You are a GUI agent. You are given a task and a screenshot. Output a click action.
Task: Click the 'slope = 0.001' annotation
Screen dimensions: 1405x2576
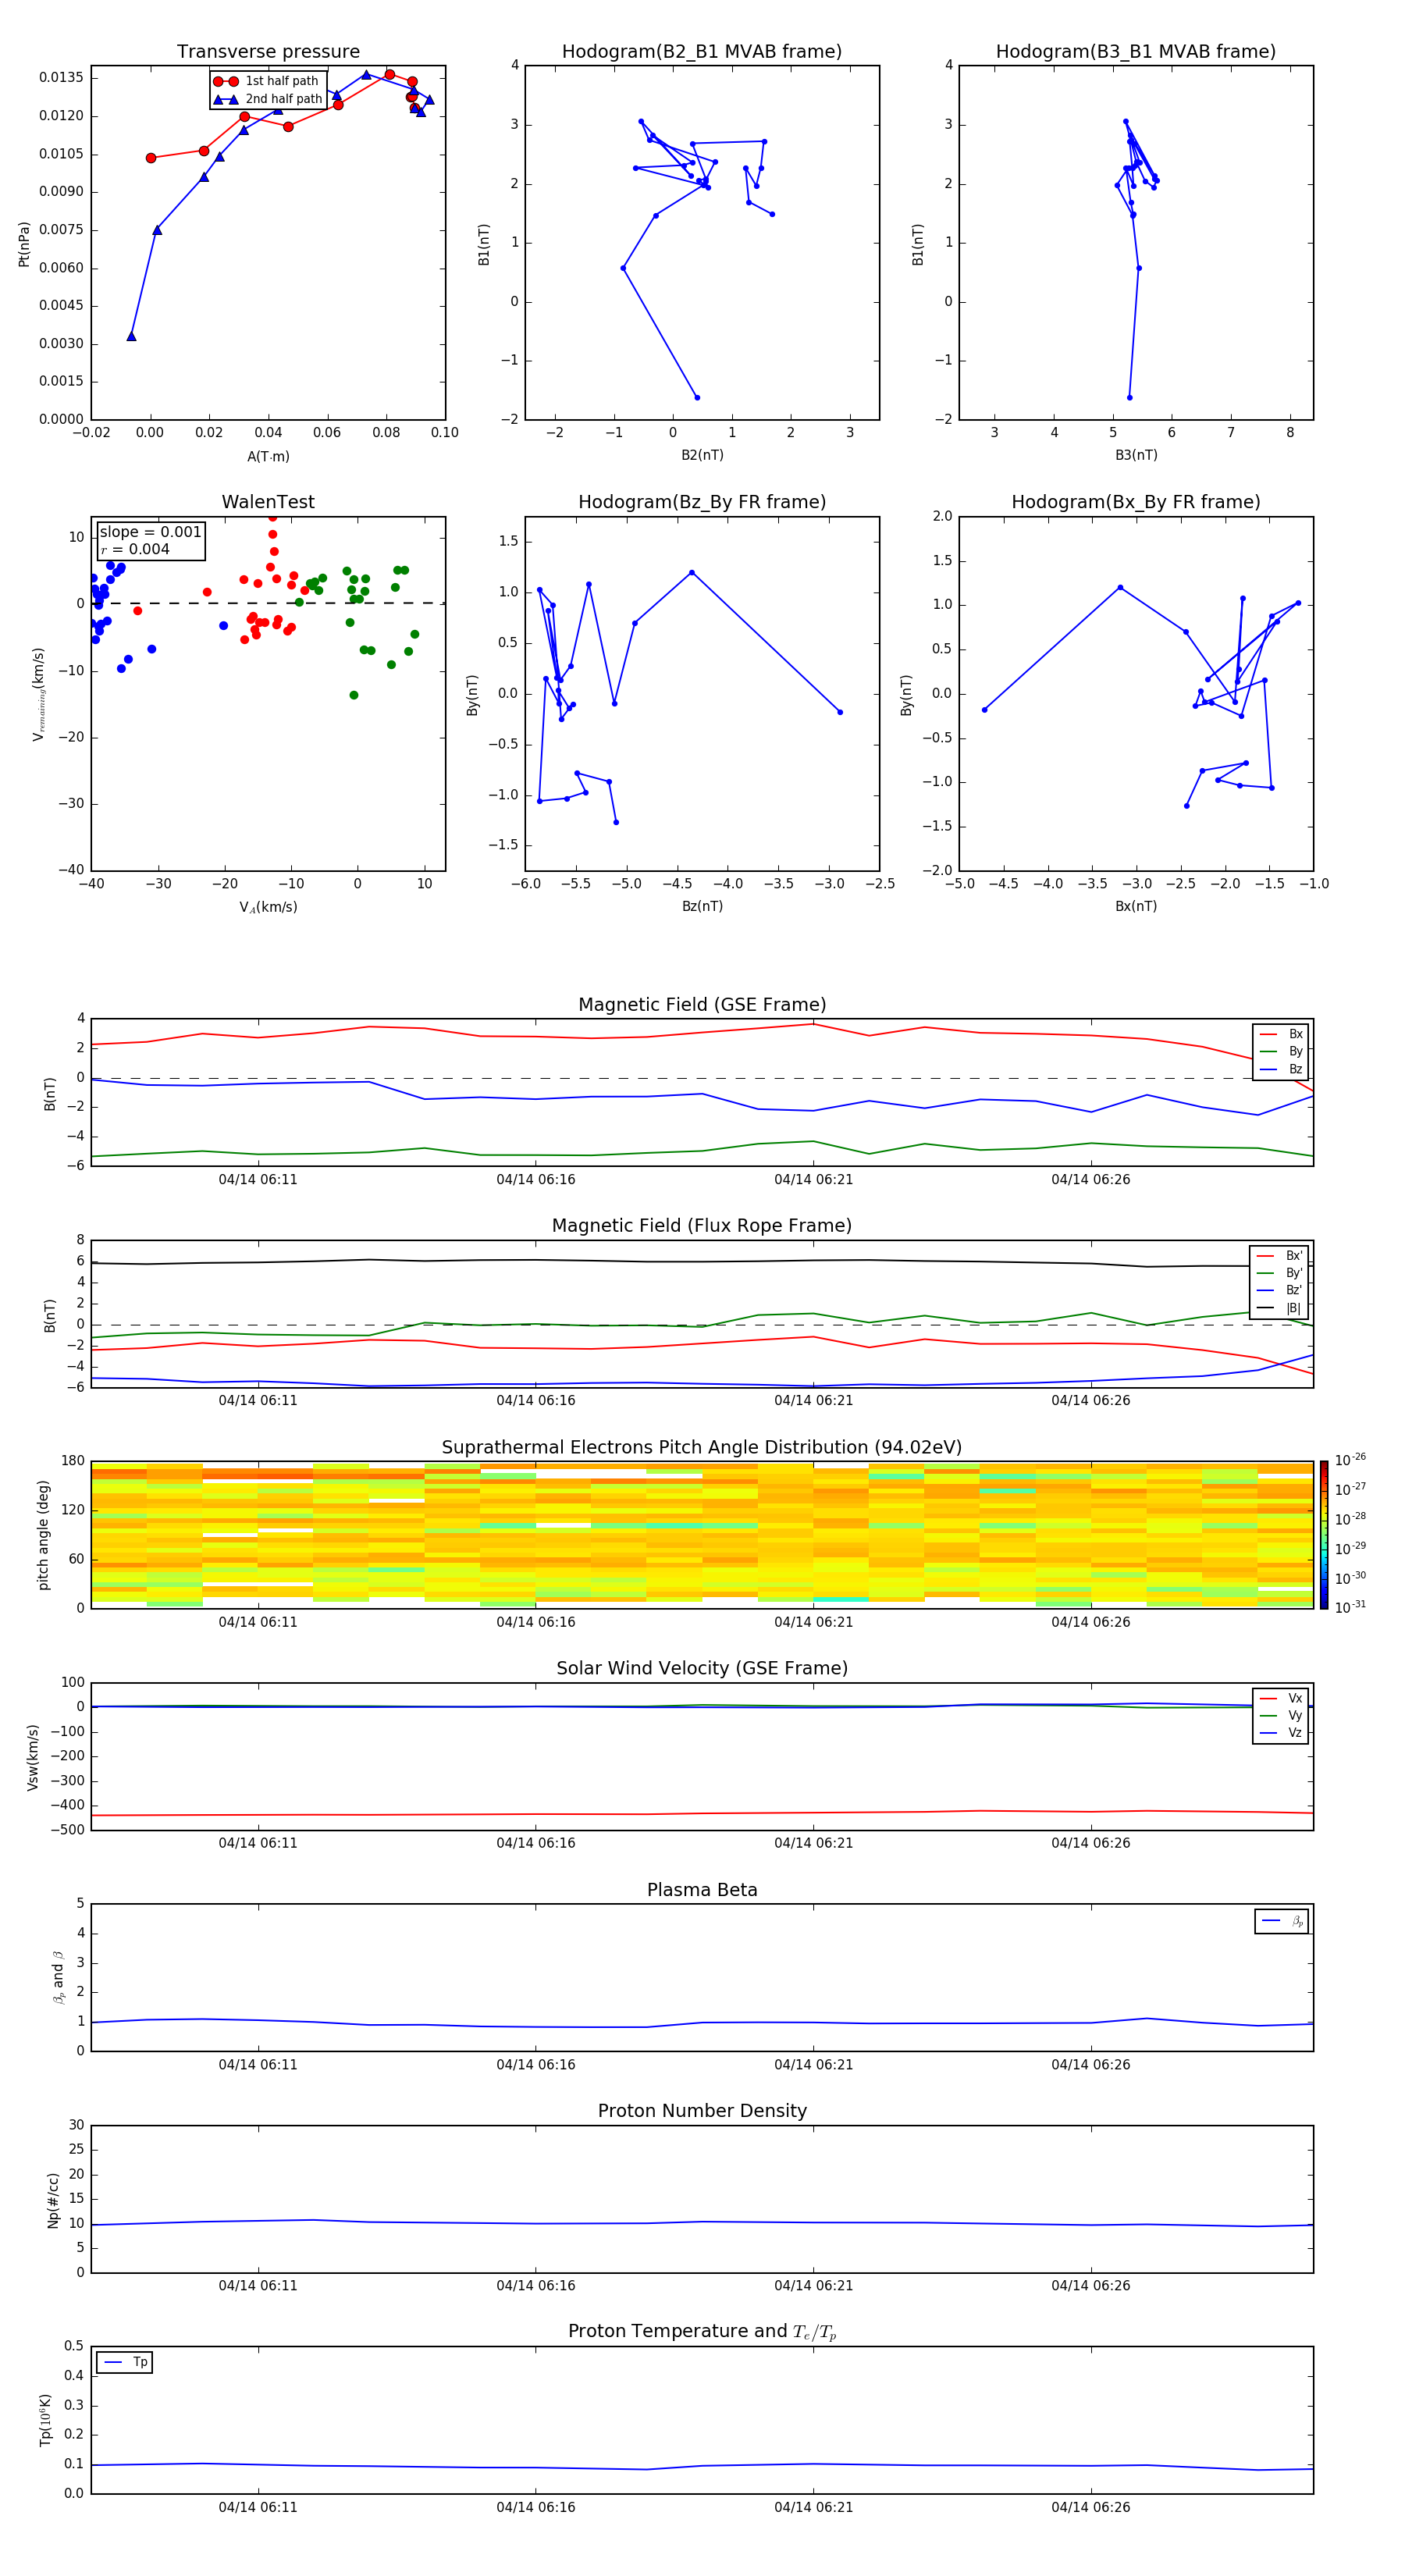pyautogui.click(x=150, y=532)
